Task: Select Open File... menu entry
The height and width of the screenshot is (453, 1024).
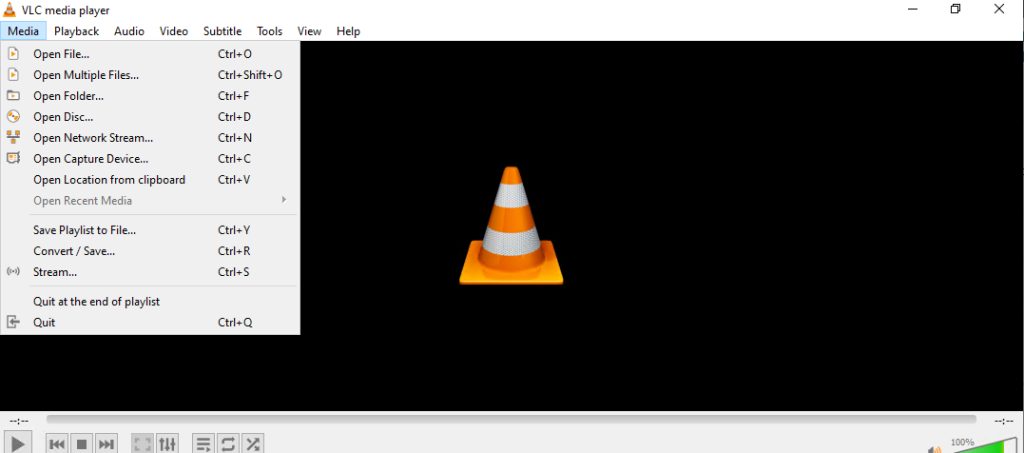Action: [150, 54]
